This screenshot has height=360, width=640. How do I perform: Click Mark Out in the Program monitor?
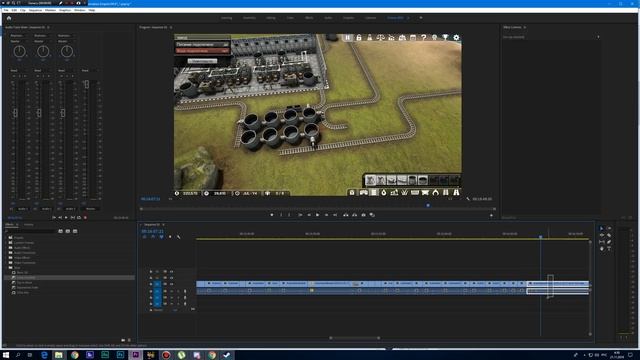(290, 215)
